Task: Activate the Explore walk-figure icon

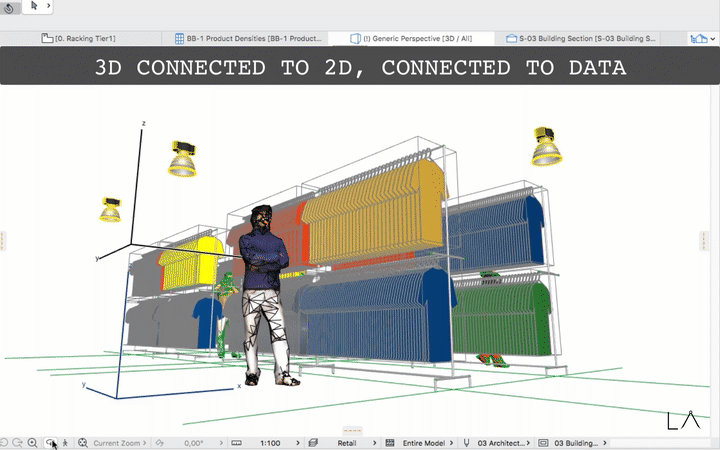Action: coord(66,442)
